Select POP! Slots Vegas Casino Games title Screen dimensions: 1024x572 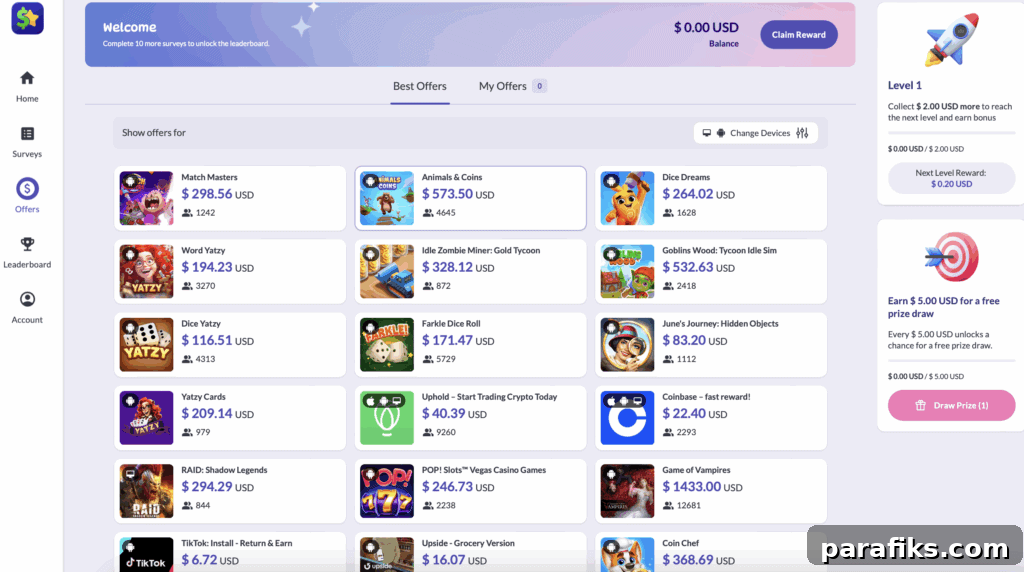tap(484, 469)
